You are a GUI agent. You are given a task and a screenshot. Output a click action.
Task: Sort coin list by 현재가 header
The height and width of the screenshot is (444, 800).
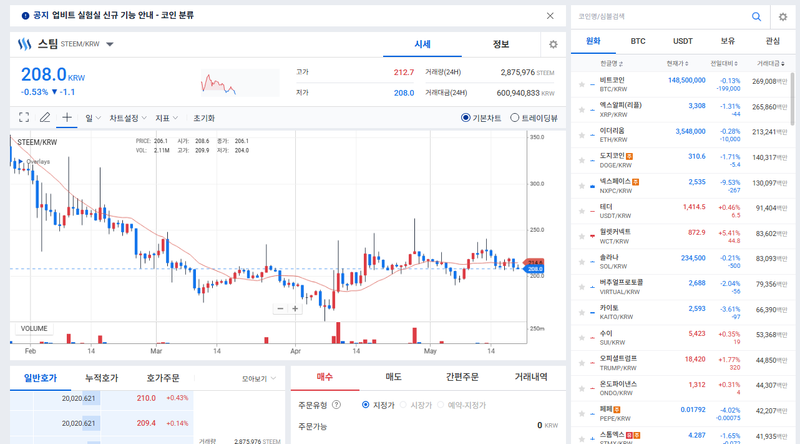677,64
